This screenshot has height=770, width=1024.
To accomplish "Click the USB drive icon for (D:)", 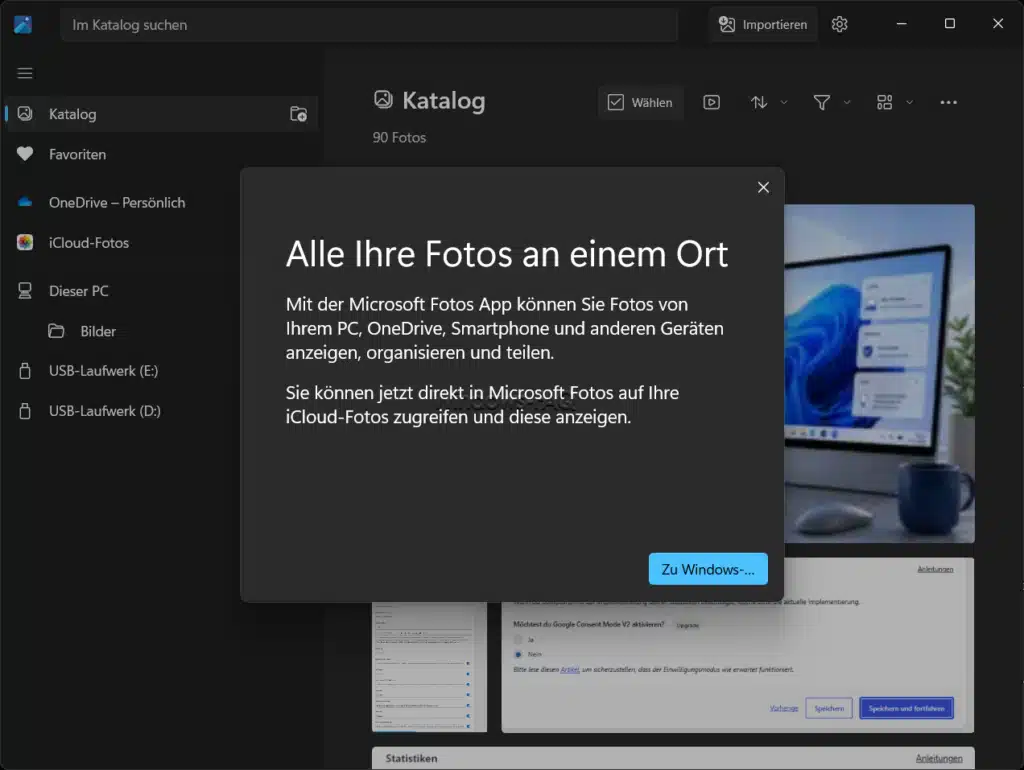I will pos(25,411).
